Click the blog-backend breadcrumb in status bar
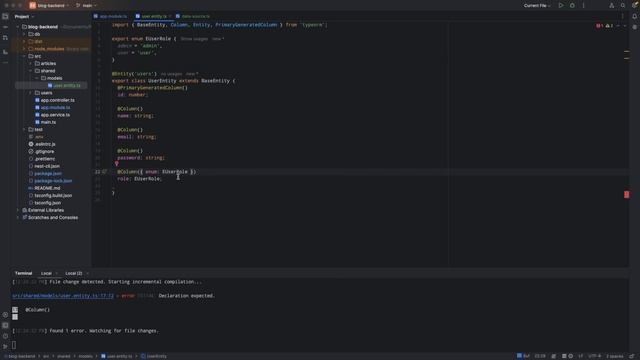 (20, 356)
